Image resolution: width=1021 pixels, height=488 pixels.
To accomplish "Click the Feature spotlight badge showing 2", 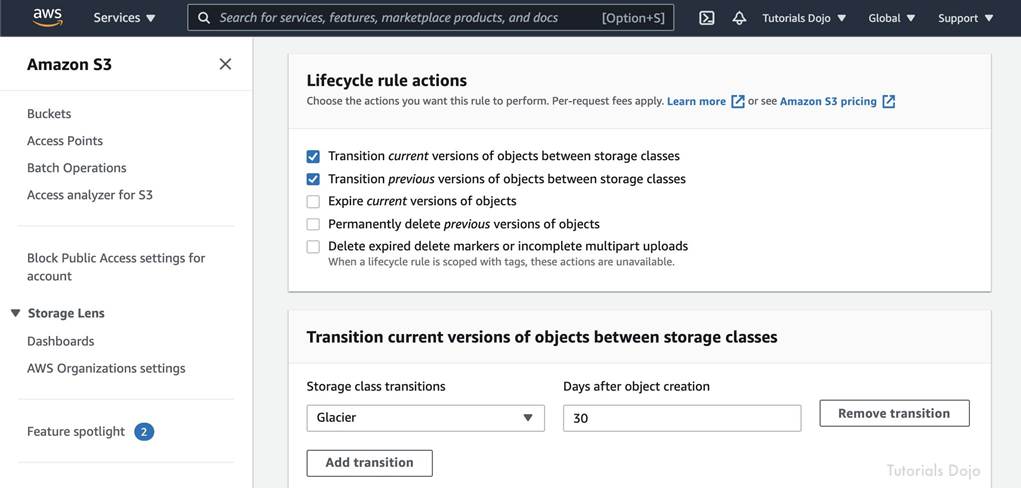I will [x=144, y=432].
